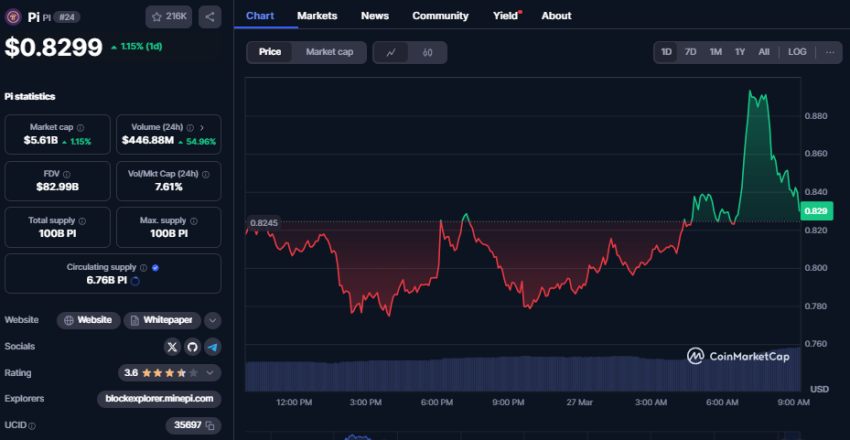
Task: Copy the UCID 35697 value
Action: tap(212, 425)
